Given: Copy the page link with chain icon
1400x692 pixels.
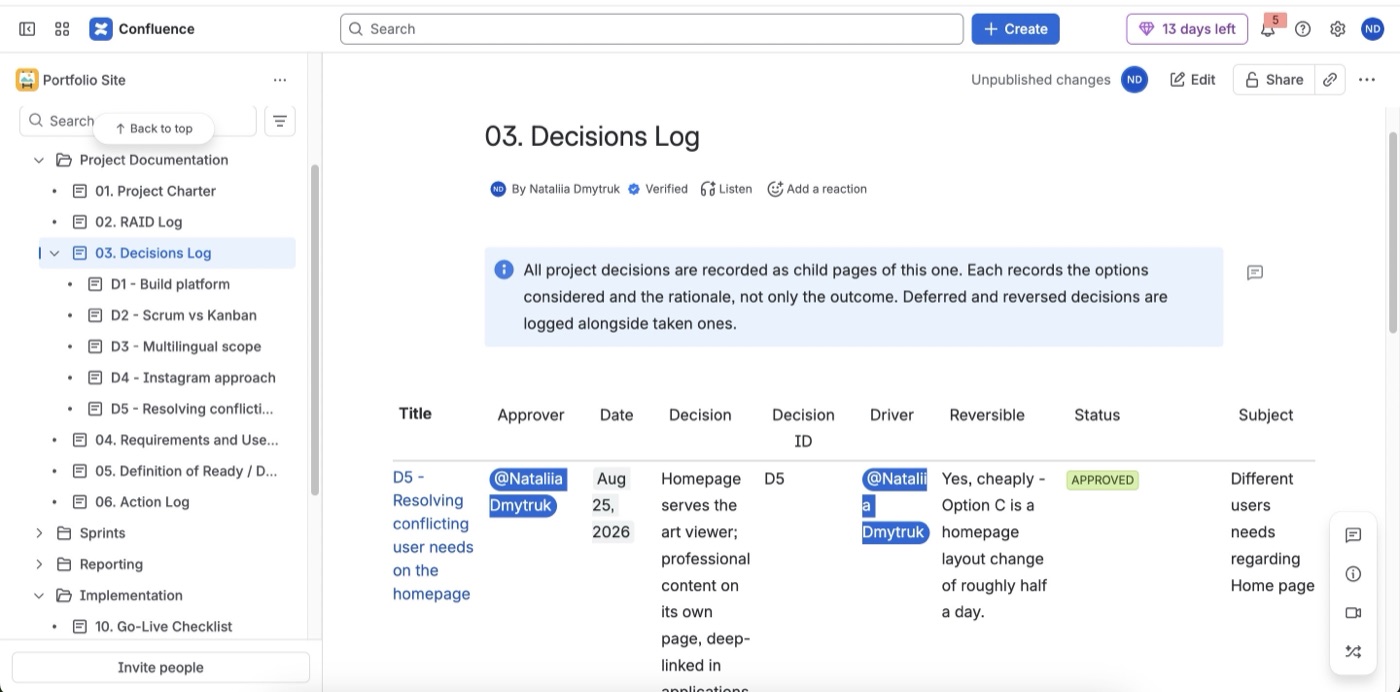Looking at the screenshot, I should pyautogui.click(x=1330, y=80).
